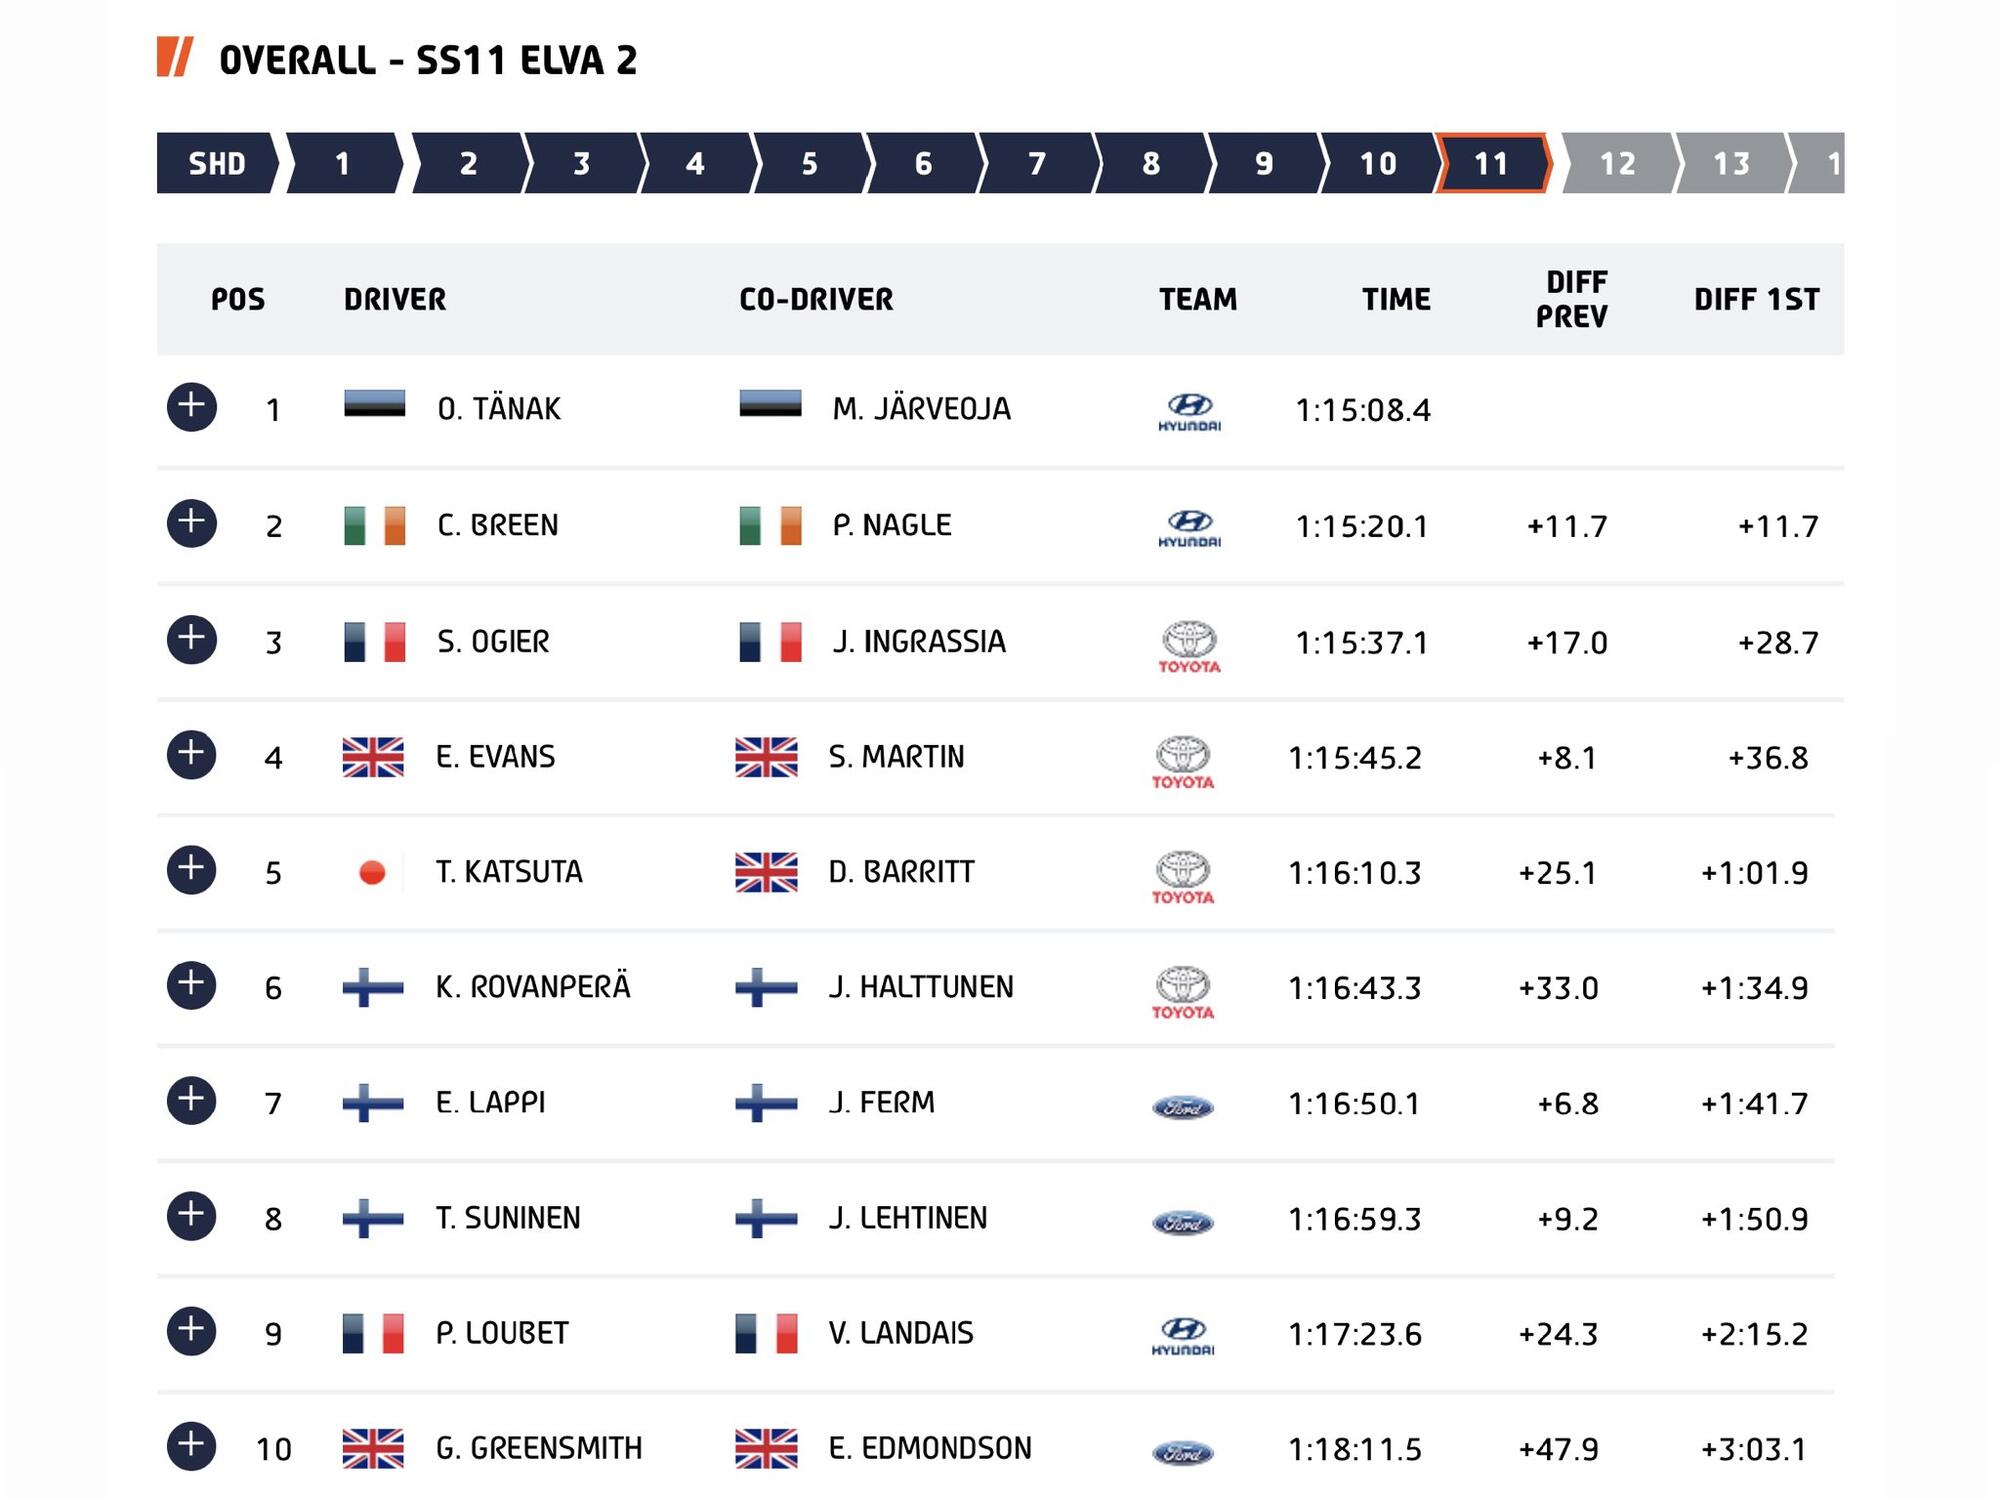Click Hyundai team logo in Tänak's row

point(1189,411)
